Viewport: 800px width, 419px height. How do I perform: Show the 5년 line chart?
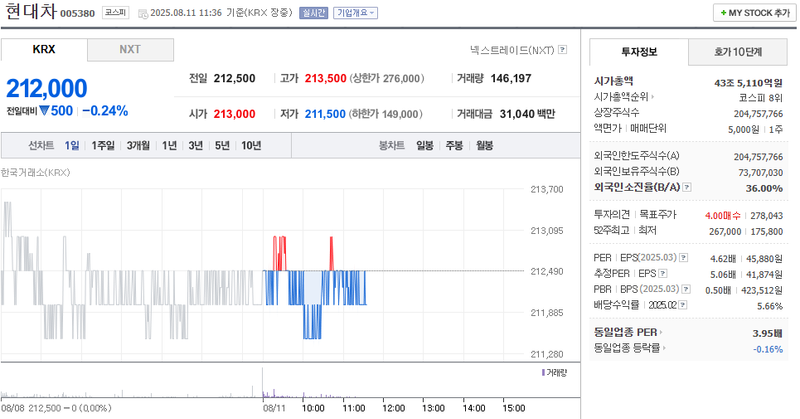pyautogui.click(x=222, y=145)
